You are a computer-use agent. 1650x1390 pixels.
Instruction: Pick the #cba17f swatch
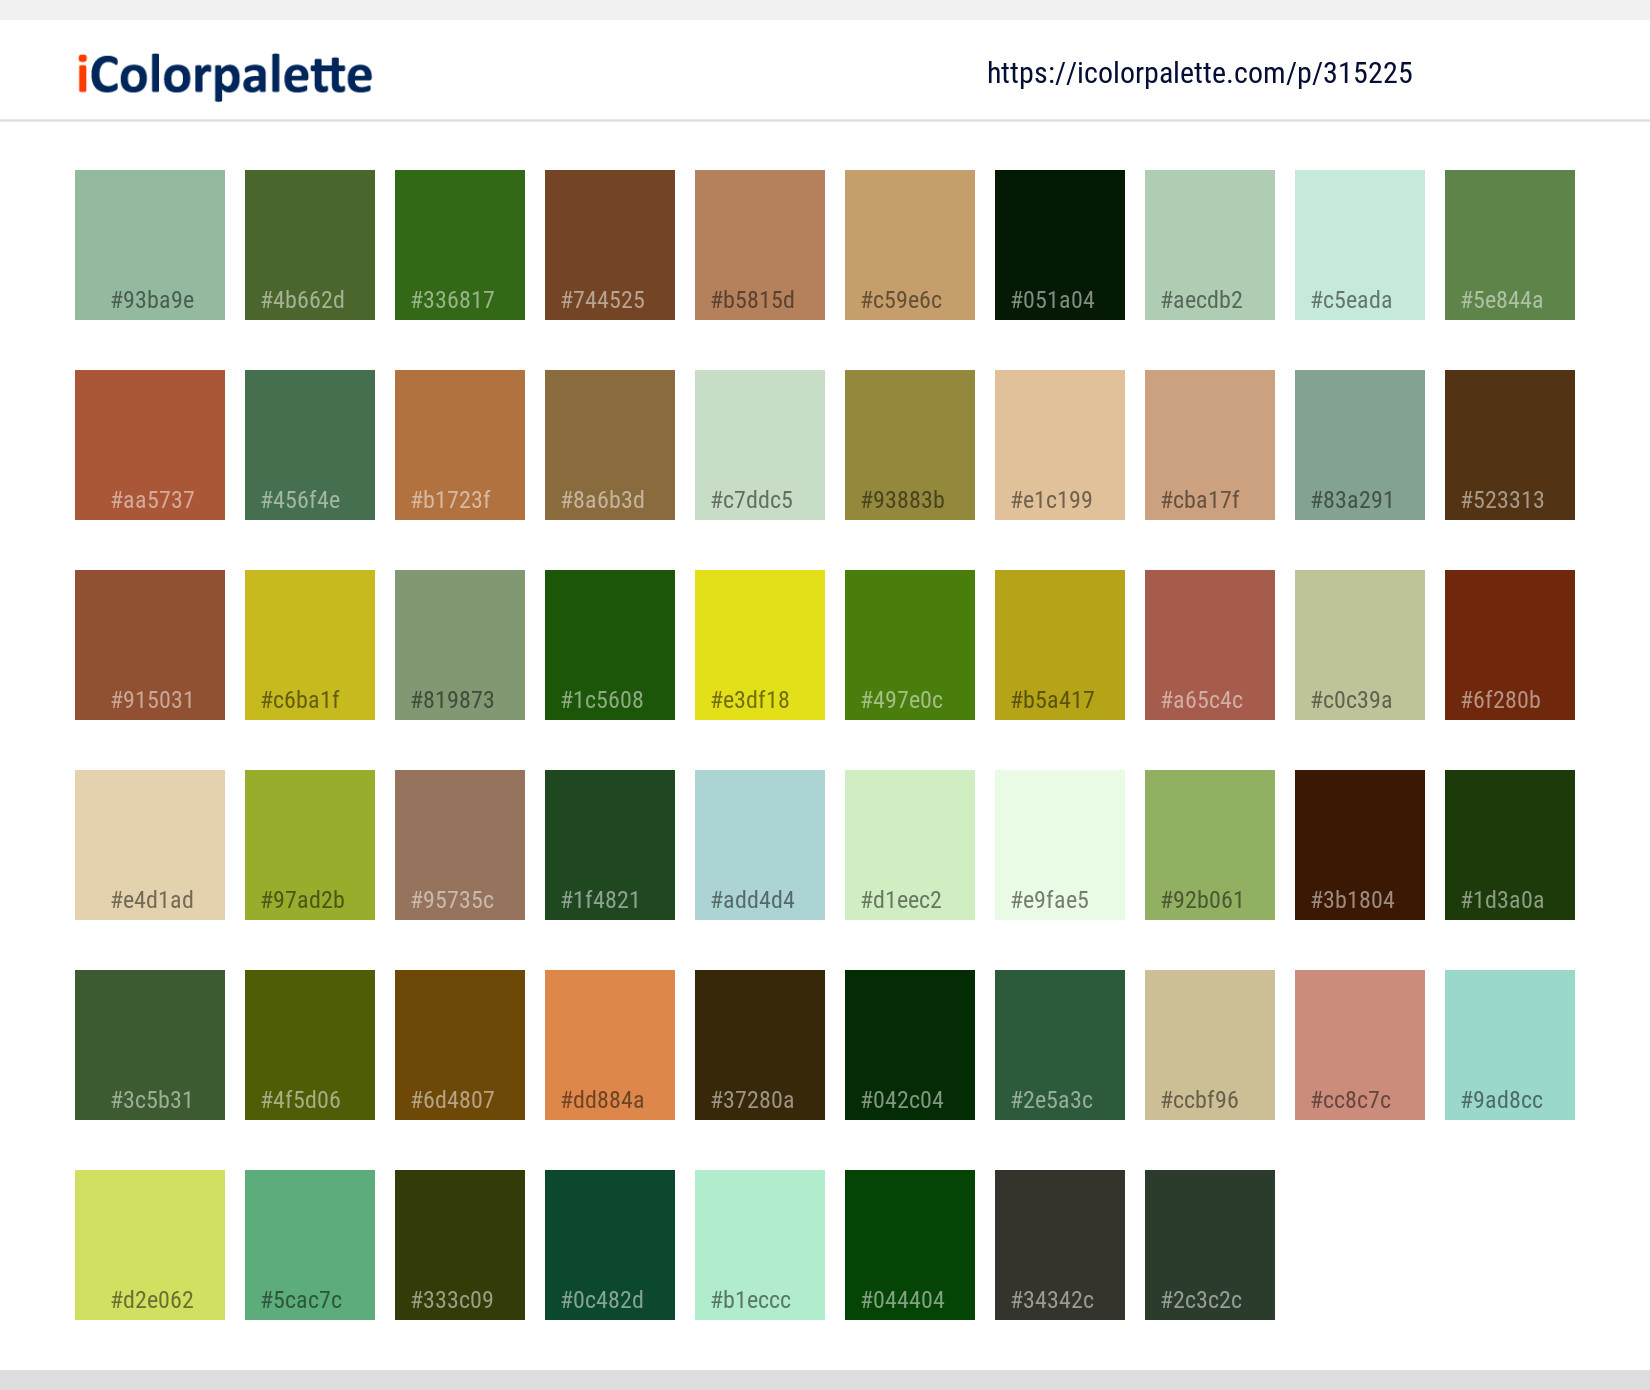pos(1210,445)
